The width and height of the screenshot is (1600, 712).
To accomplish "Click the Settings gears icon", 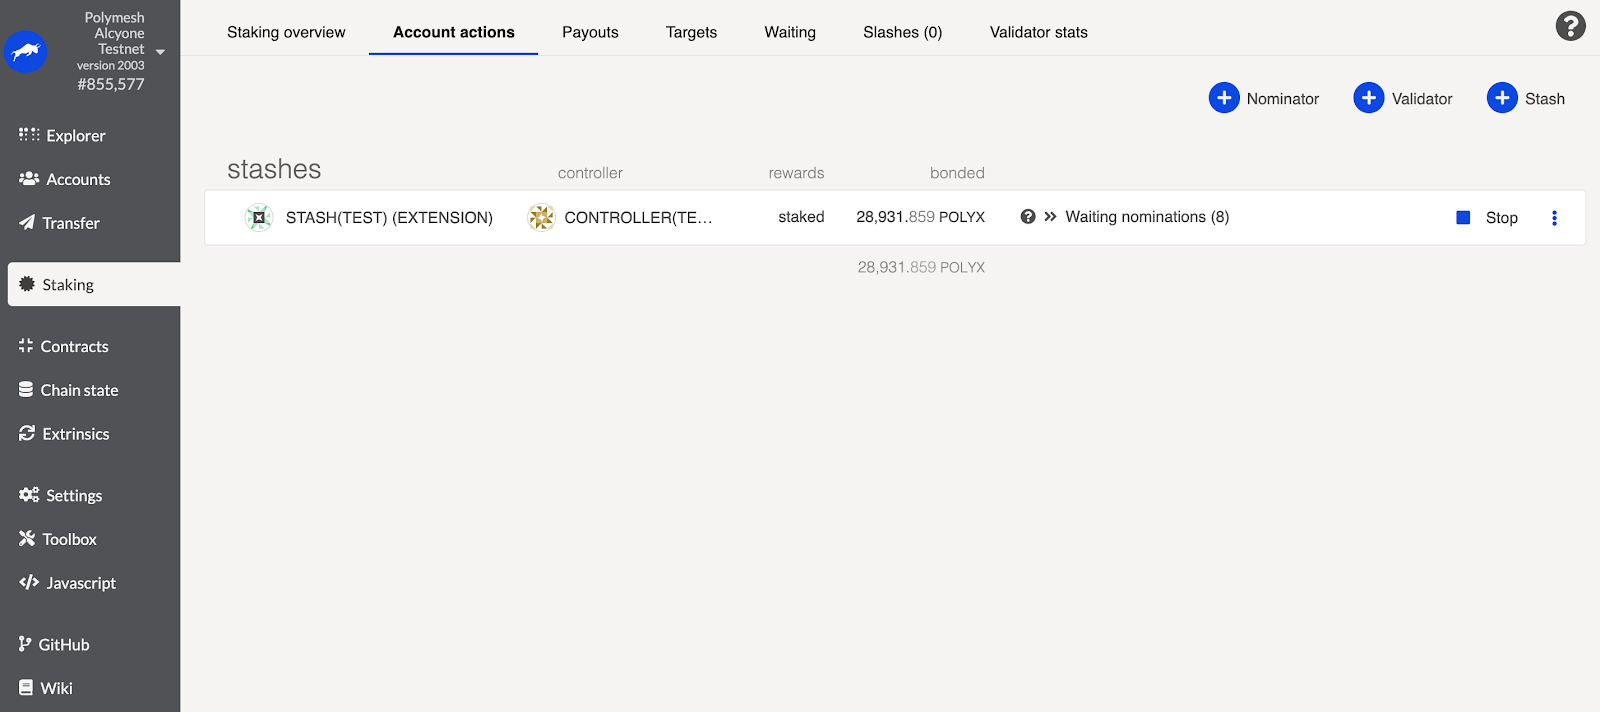I will point(29,495).
